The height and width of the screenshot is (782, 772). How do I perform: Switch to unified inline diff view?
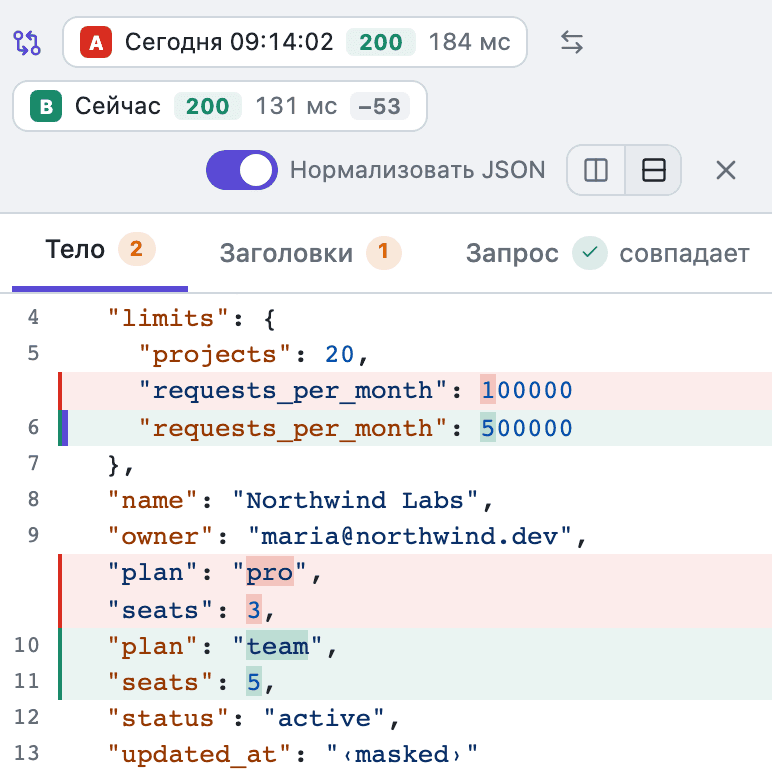tap(653, 170)
